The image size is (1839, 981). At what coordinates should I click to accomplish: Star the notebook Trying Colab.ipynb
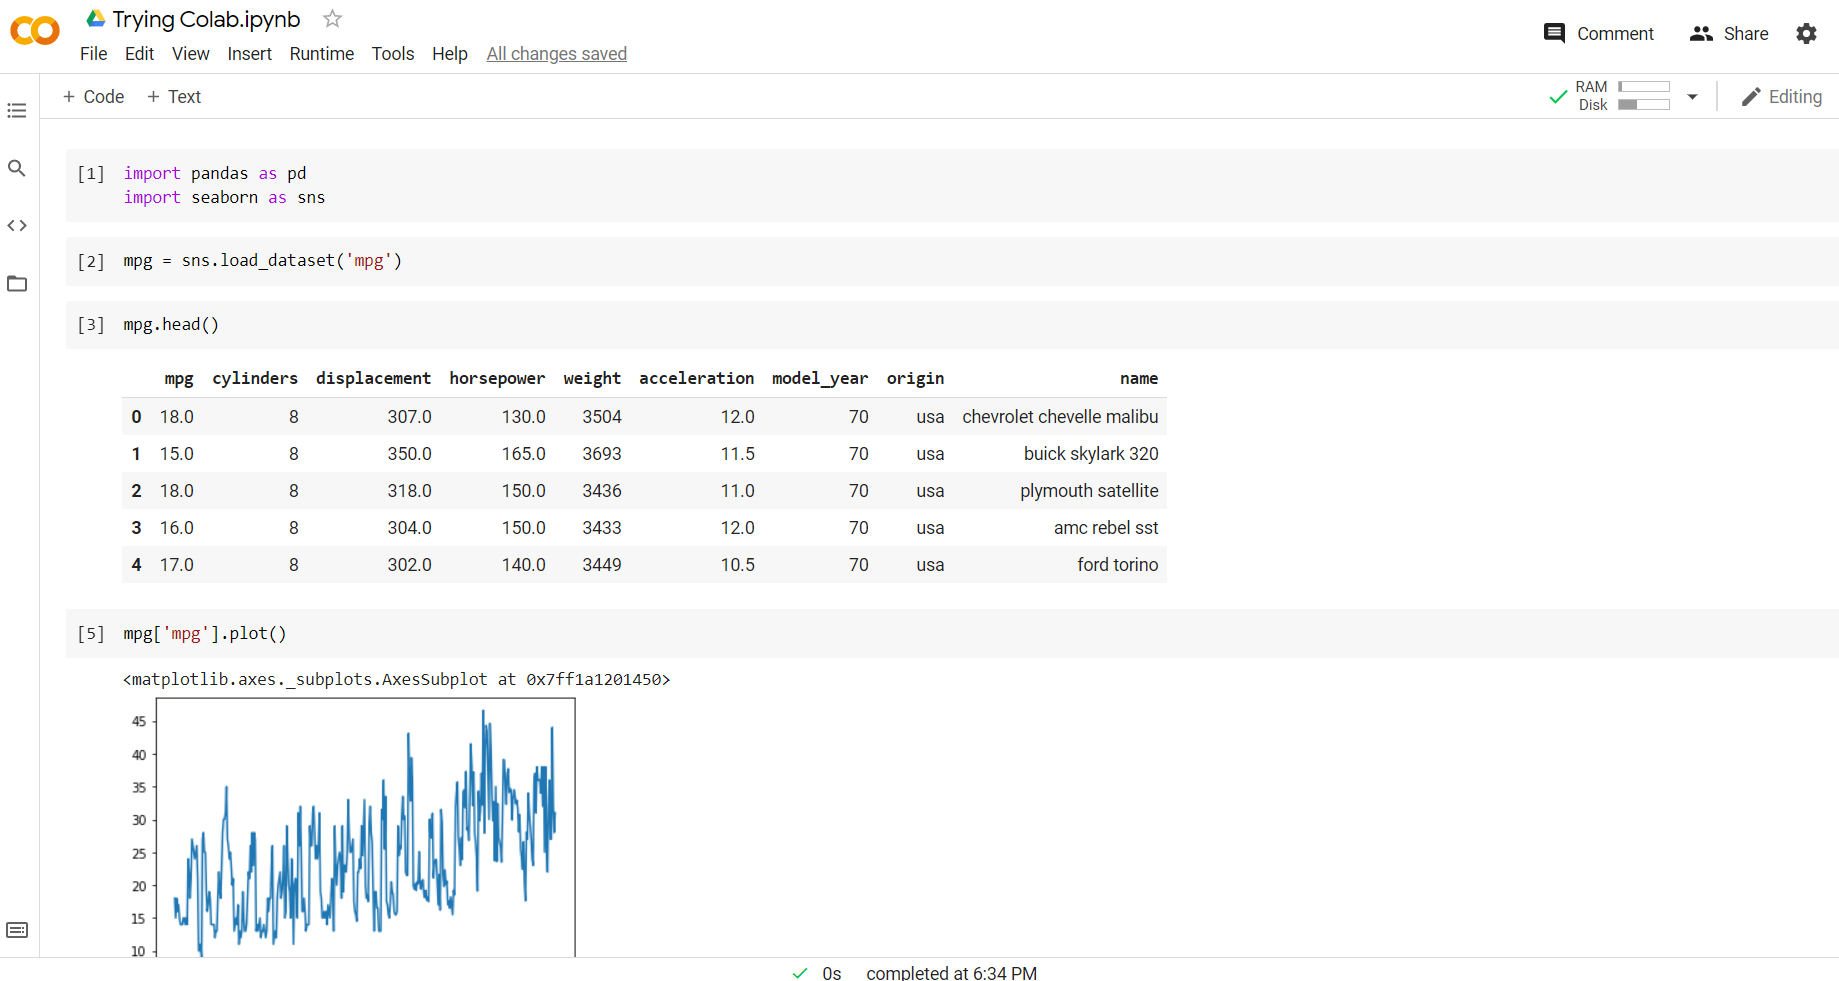tap(333, 19)
